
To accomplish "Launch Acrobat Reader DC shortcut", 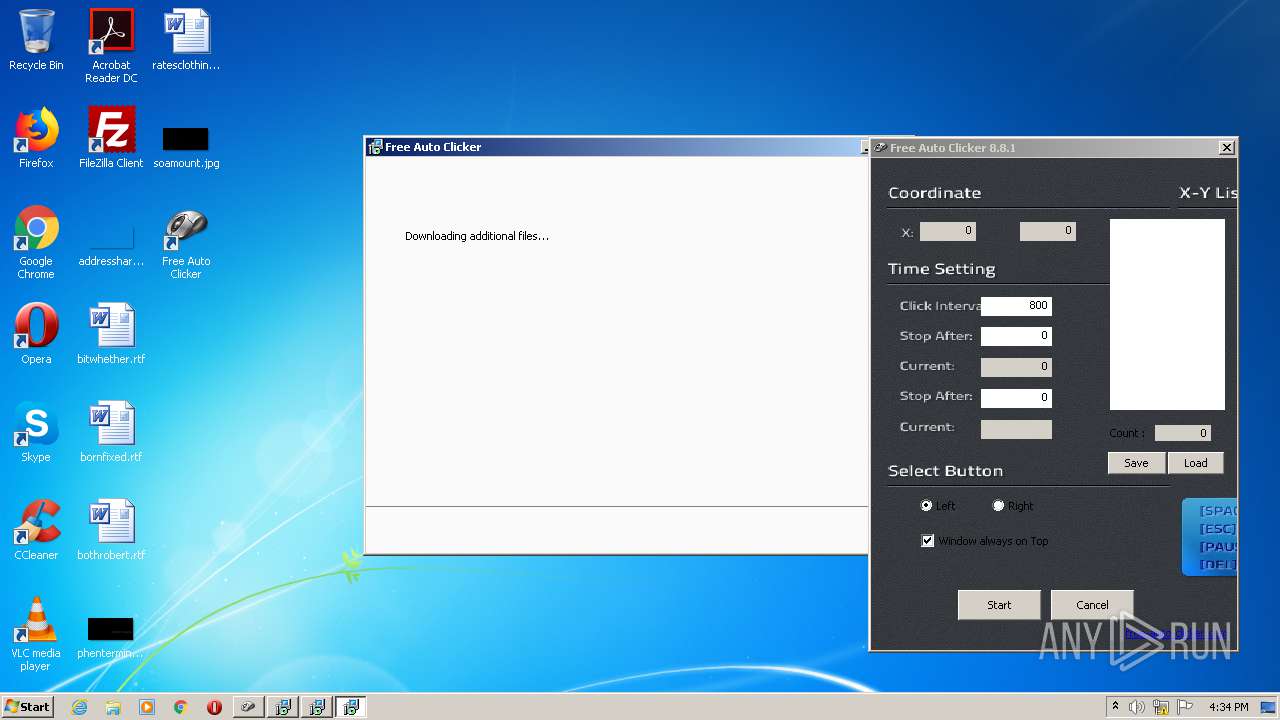I will [x=111, y=46].
